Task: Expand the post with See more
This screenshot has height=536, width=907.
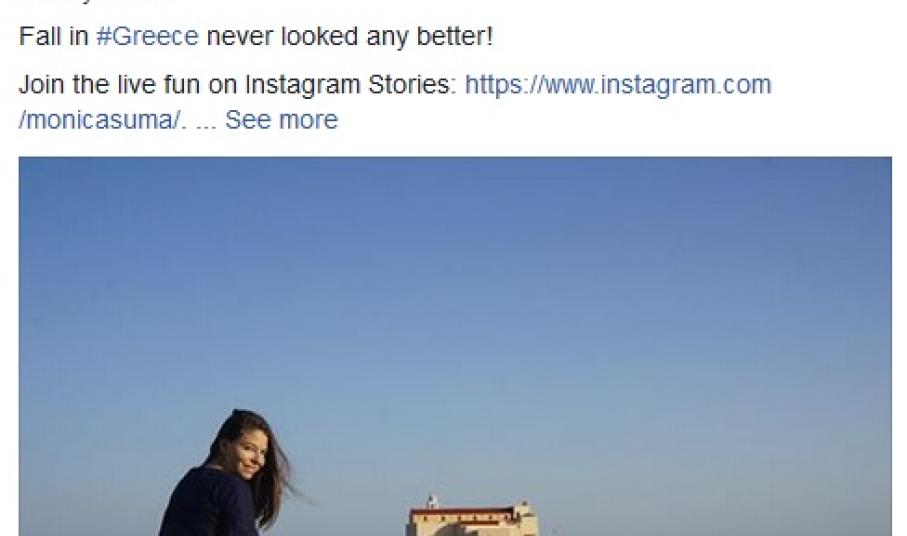Action: point(281,120)
